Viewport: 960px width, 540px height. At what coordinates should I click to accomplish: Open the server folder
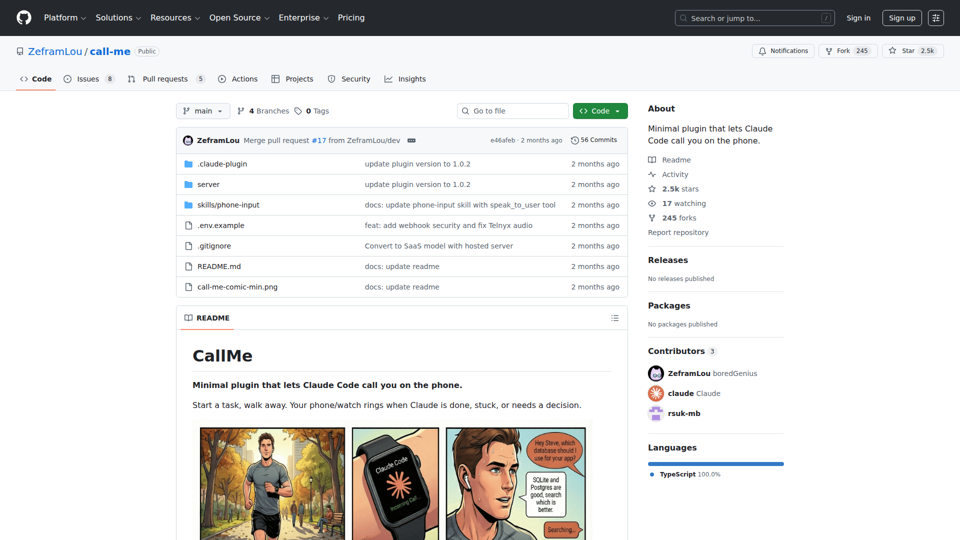click(x=208, y=184)
